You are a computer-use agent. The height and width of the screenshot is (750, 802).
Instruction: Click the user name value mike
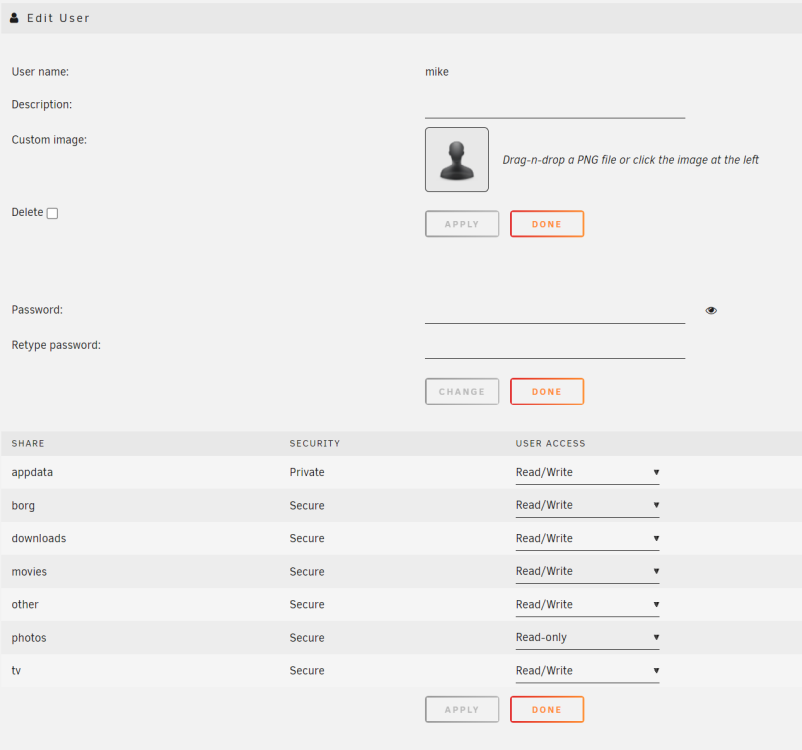[437, 72]
